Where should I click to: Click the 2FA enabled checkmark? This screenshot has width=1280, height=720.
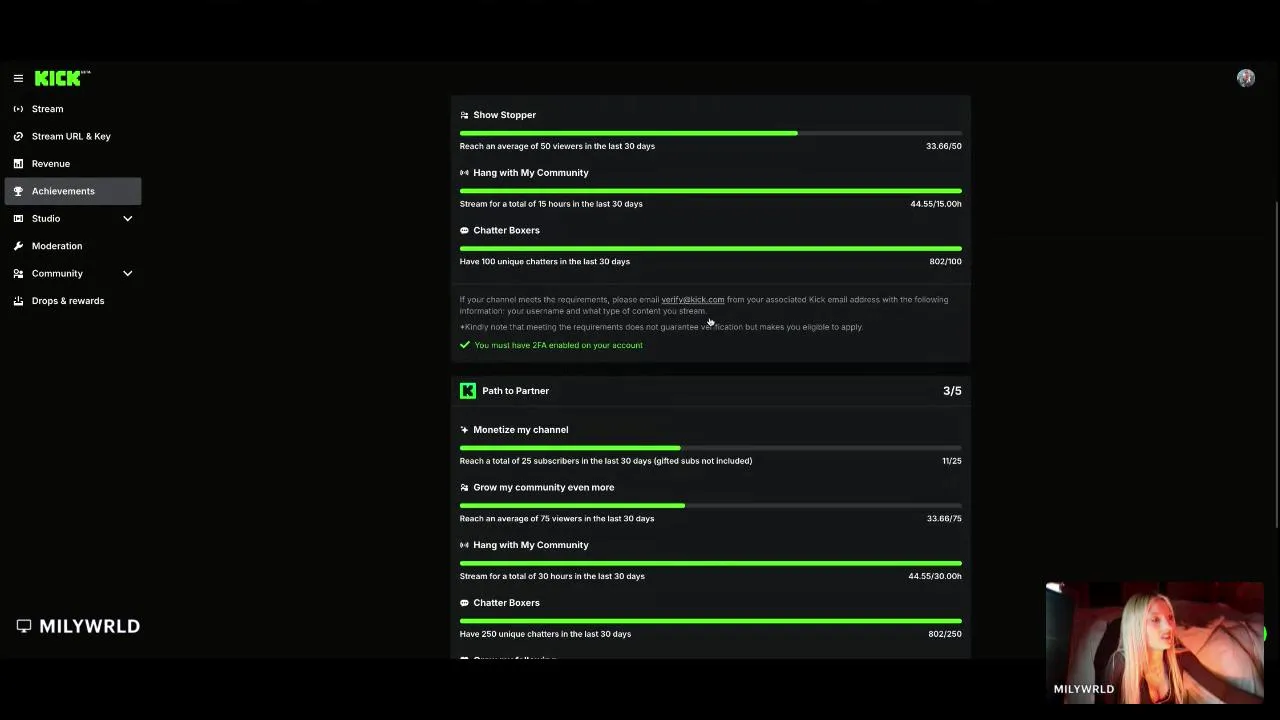pos(465,345)
